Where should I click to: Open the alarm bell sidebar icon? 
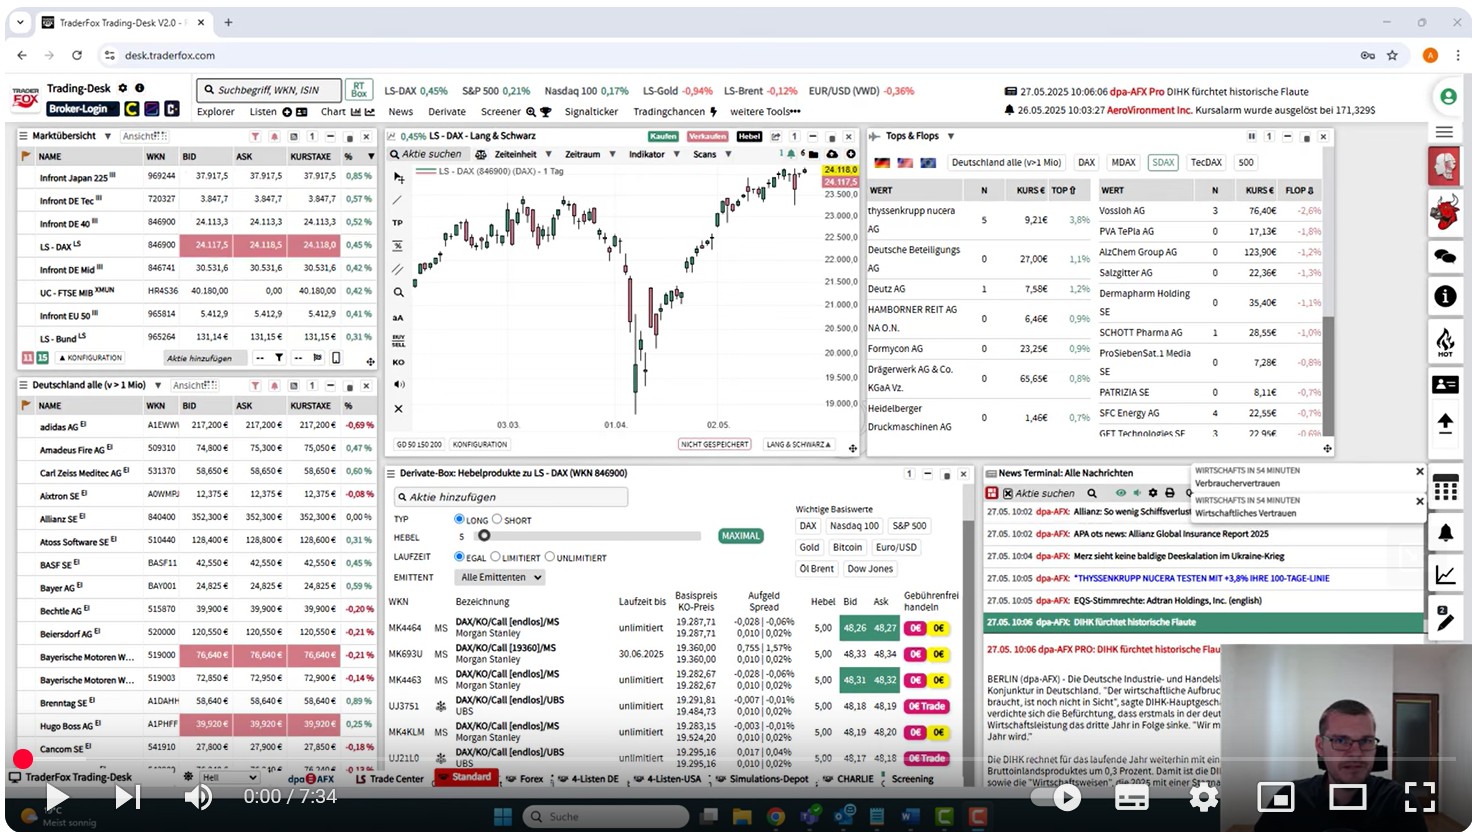[1445, 533]
